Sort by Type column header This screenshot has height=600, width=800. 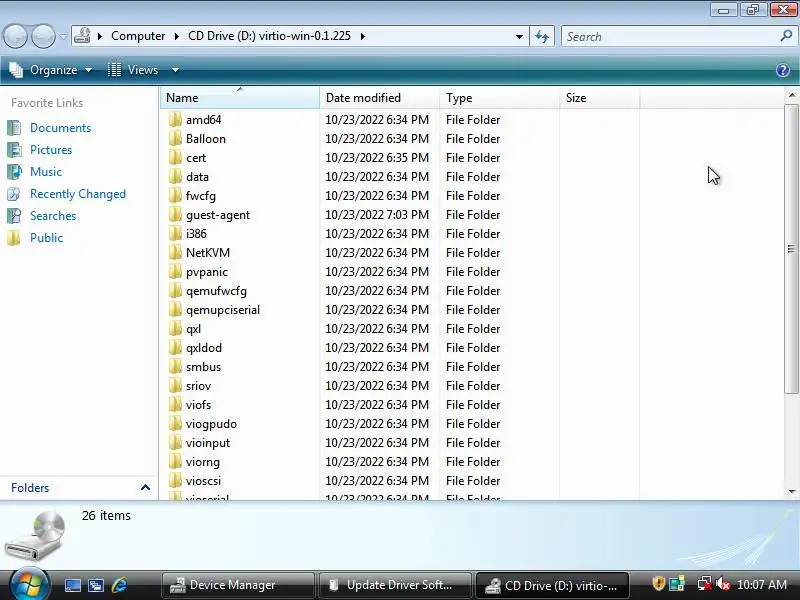point(499,97)
